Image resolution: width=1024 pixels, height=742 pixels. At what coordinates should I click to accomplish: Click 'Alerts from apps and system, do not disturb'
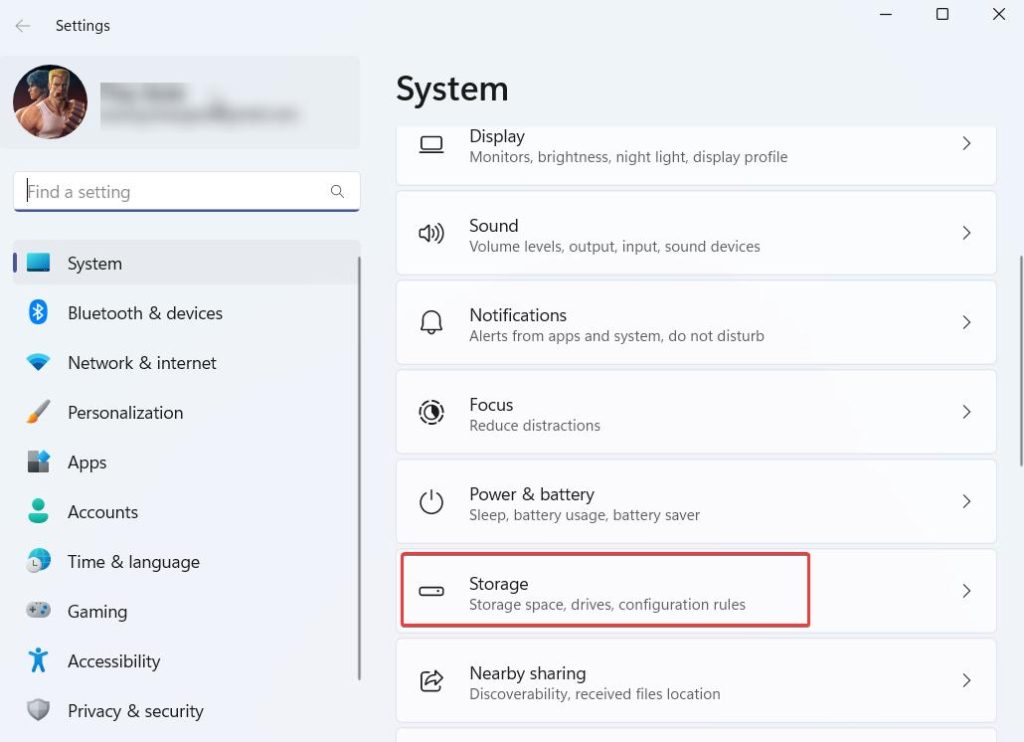[616, 336]
